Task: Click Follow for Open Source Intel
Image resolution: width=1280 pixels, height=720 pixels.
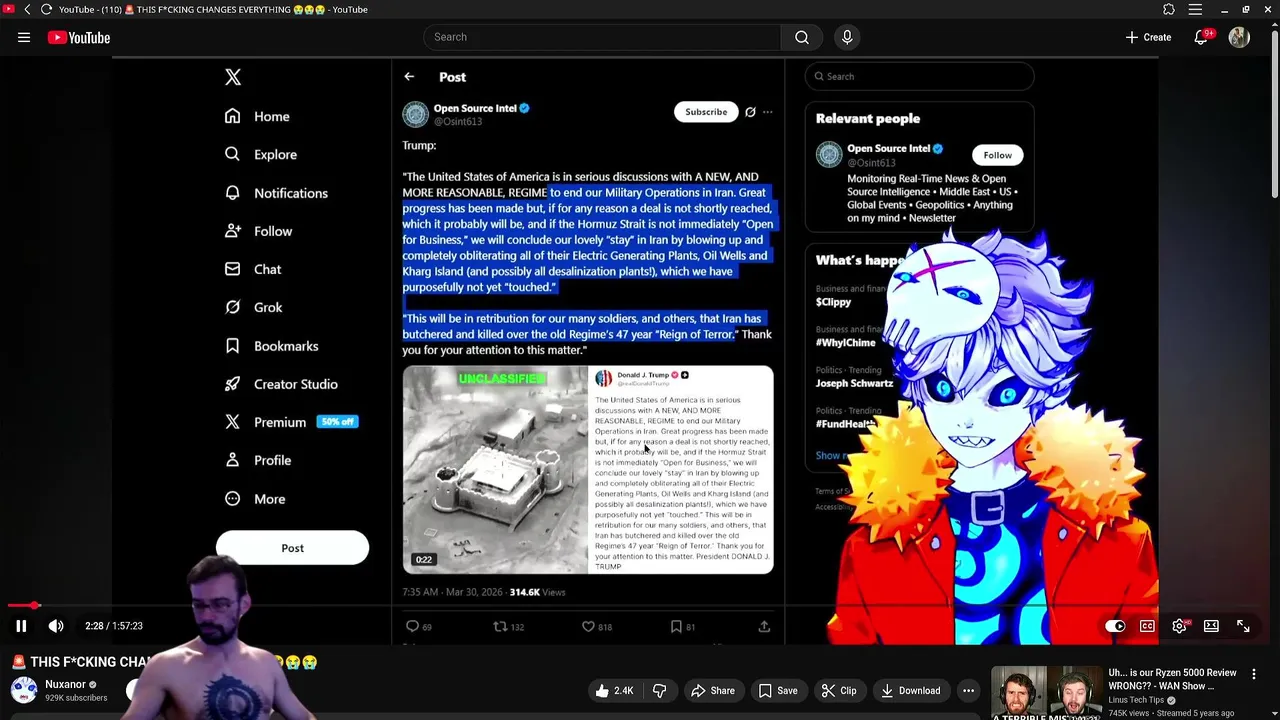Action: [x=997, y=155]
